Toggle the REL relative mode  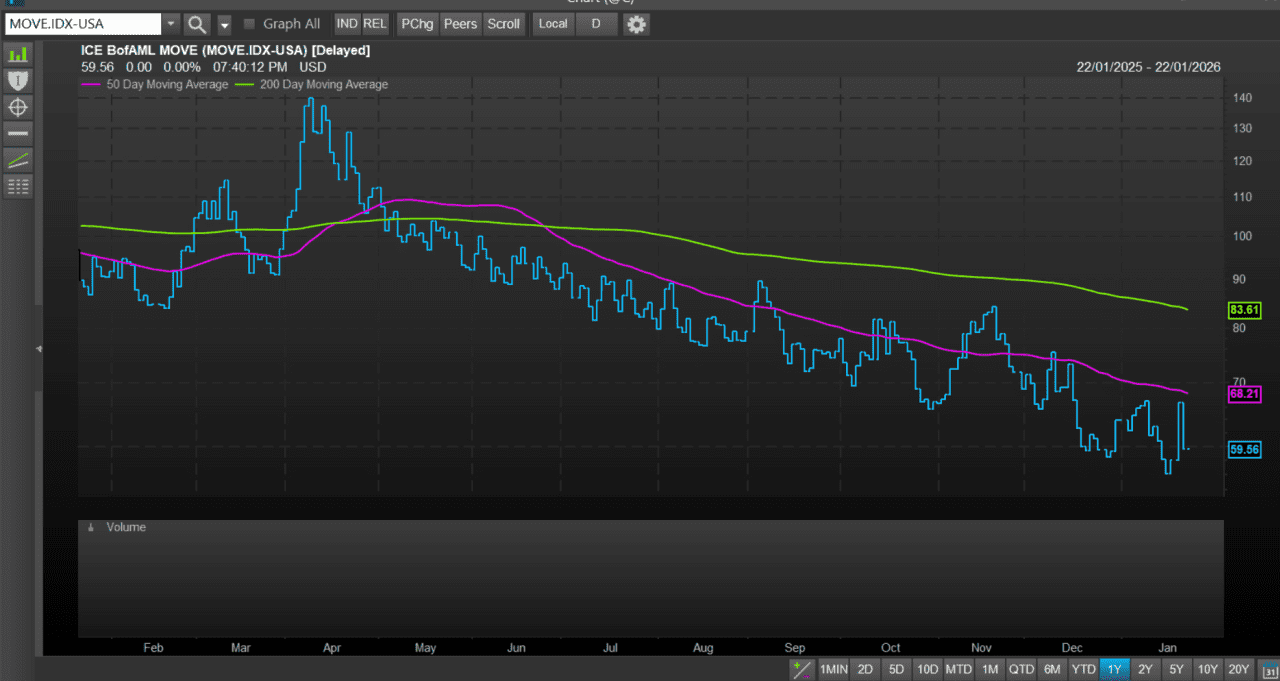[x=375, y=23]
